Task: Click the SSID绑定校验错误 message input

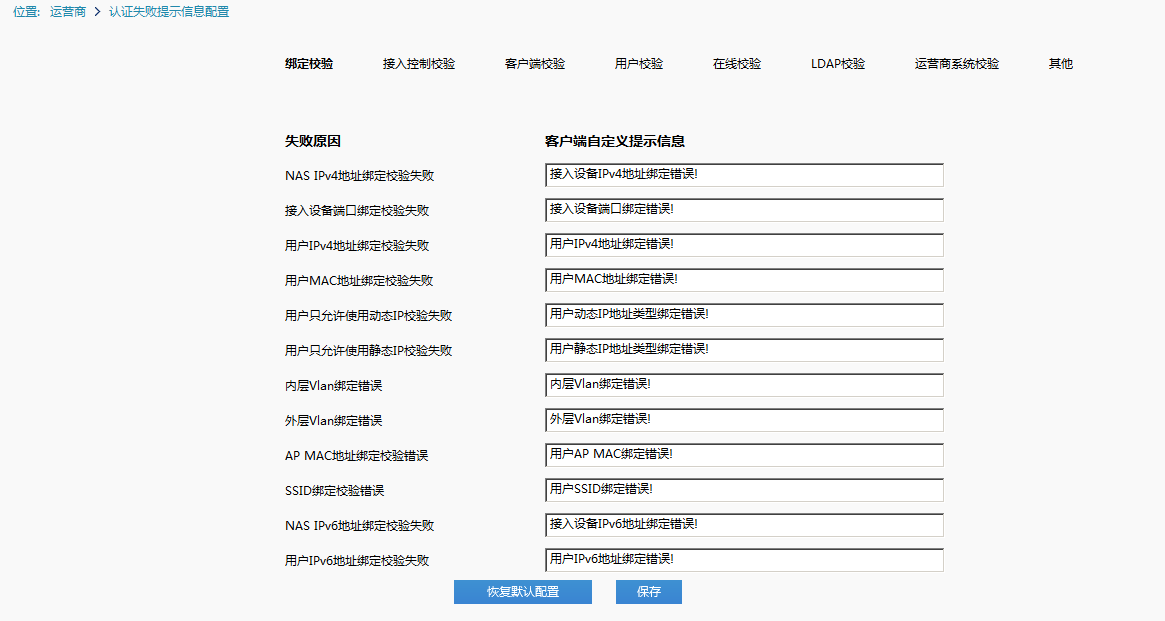Action: pyautogui.click(x=744, y=490)
